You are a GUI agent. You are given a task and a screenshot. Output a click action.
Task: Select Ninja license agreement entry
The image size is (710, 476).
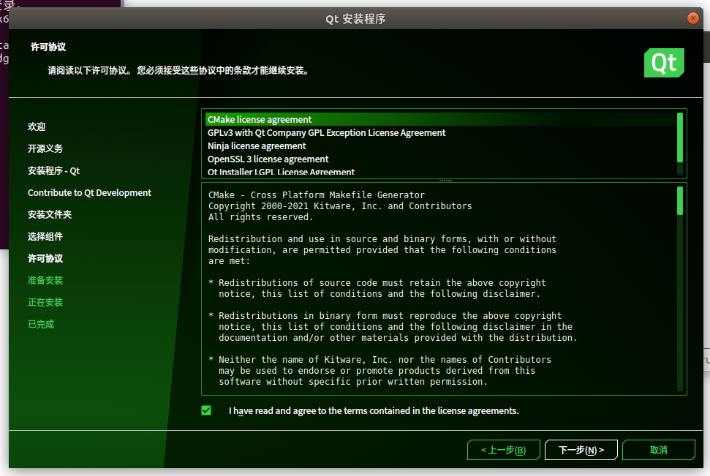[x=256, y=146]
